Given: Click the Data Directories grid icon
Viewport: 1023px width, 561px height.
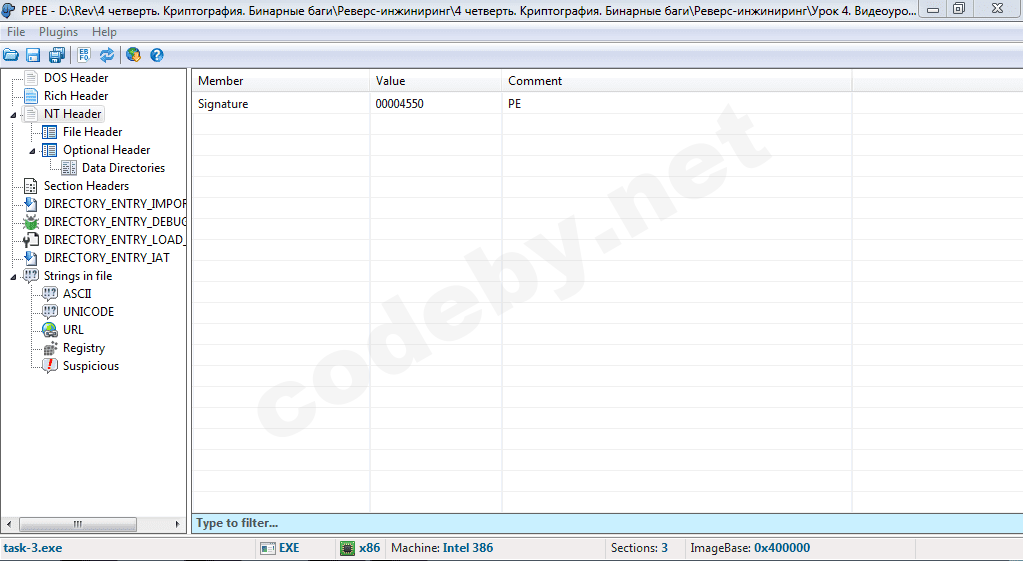Looking at the screenshot, I should (69, 168).
